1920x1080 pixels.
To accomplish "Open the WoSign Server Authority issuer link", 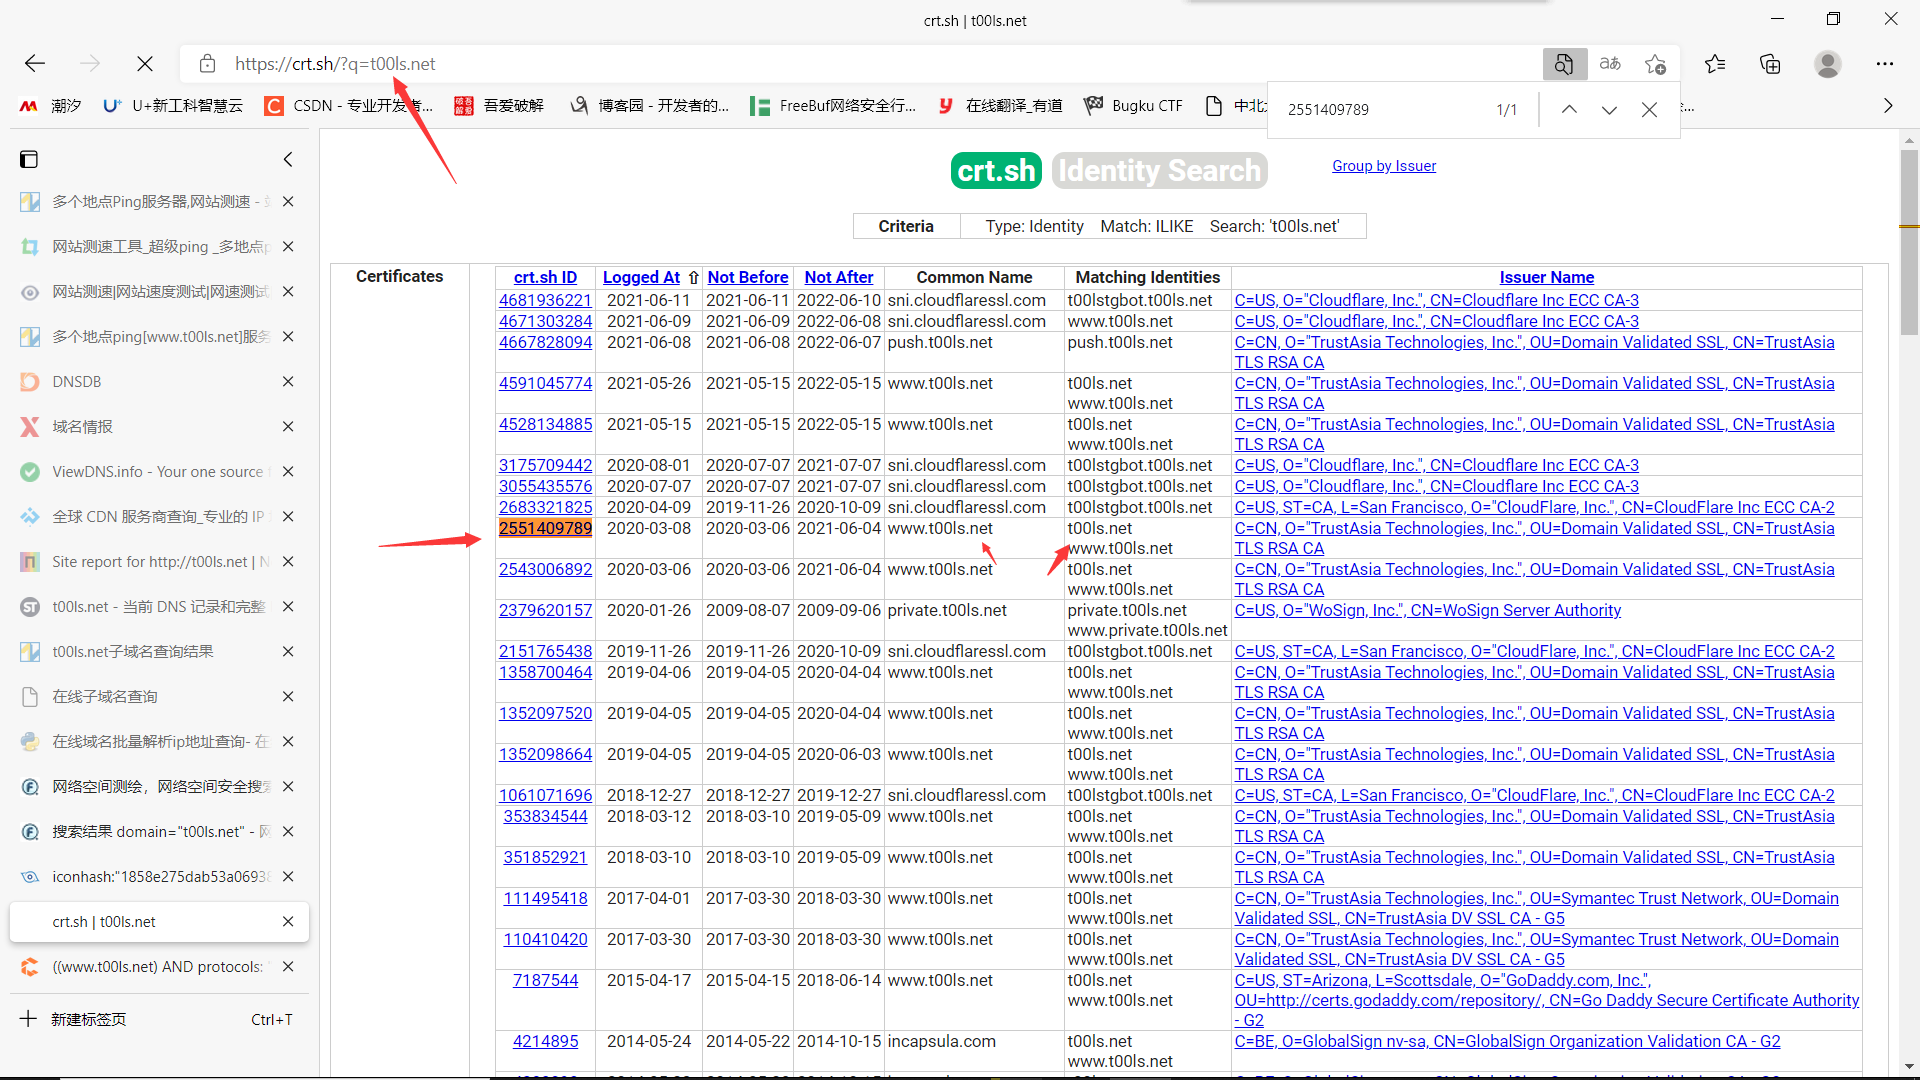I will click(1428, 610).
